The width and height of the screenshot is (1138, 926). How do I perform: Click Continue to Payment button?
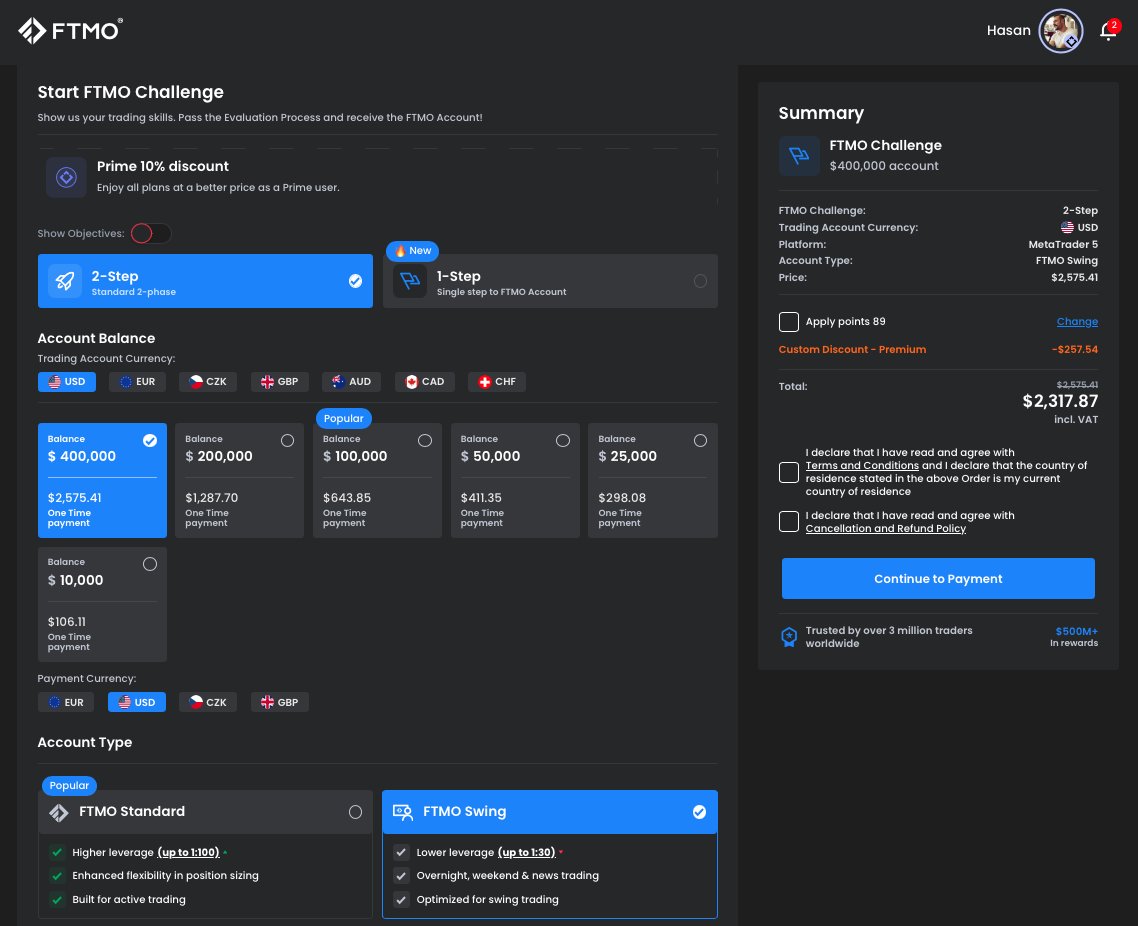[938, 578]
